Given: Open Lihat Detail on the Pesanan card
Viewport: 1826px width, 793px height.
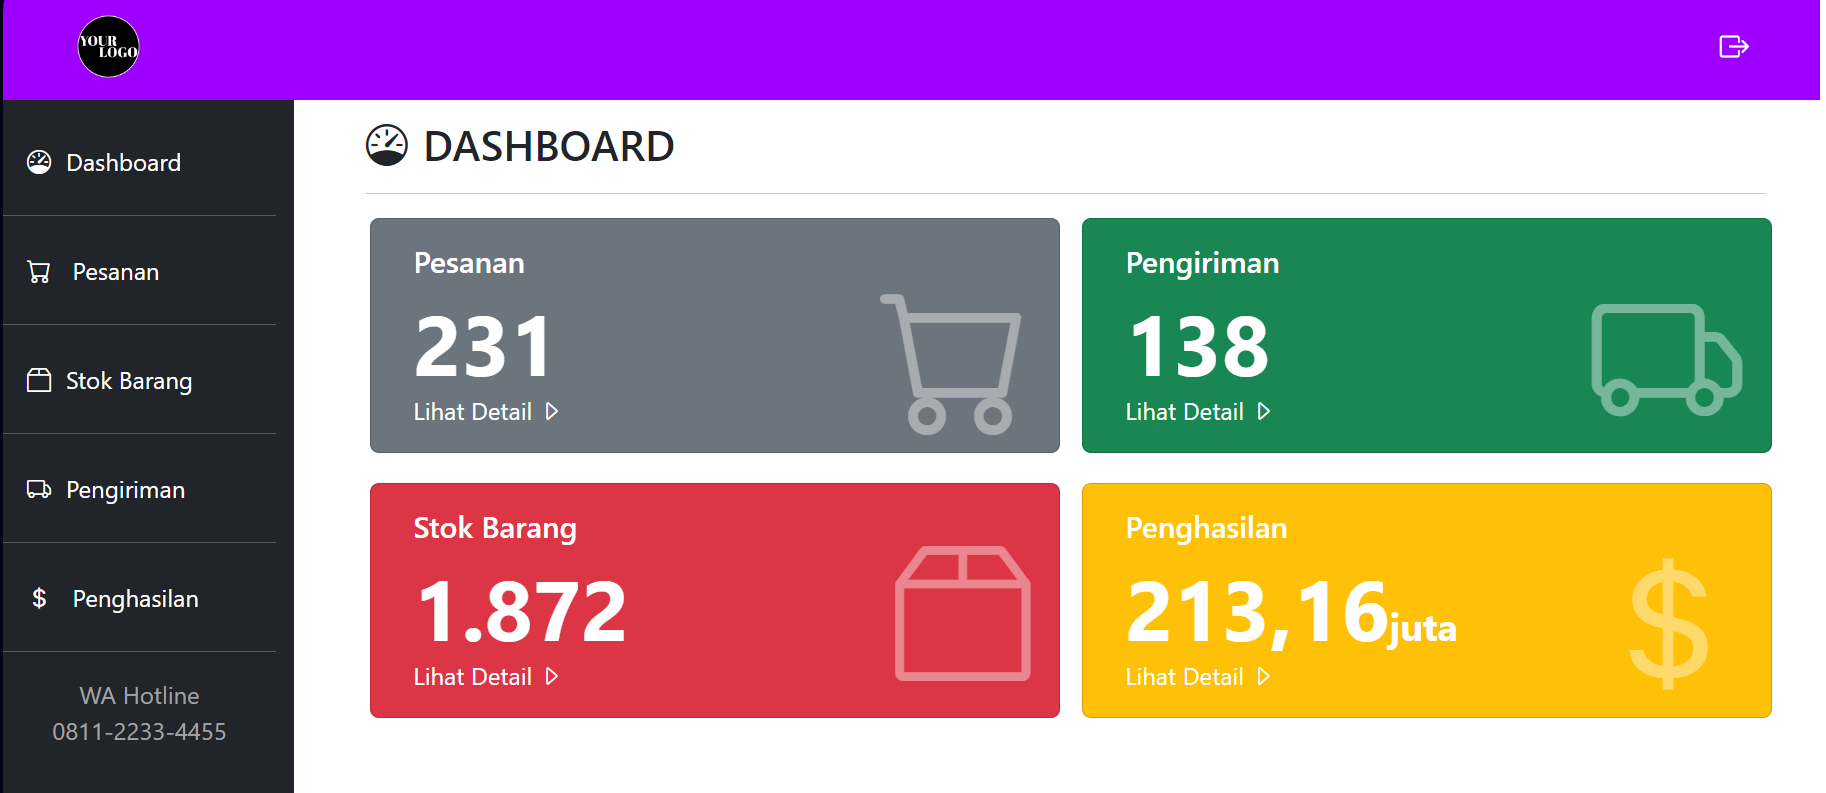Looking at the screenshot, I should pyautogui.click(x=486, y=412).
